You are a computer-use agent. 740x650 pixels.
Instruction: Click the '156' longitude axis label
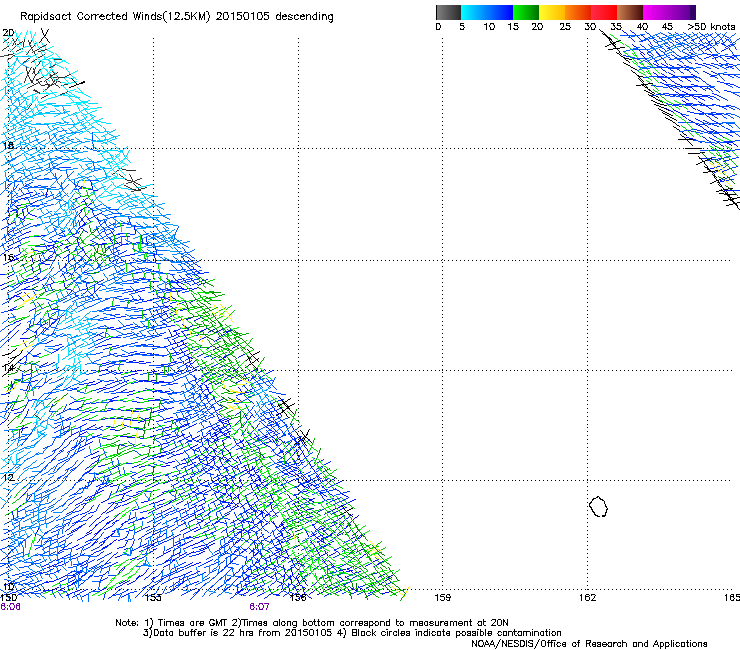pos(298,598)
